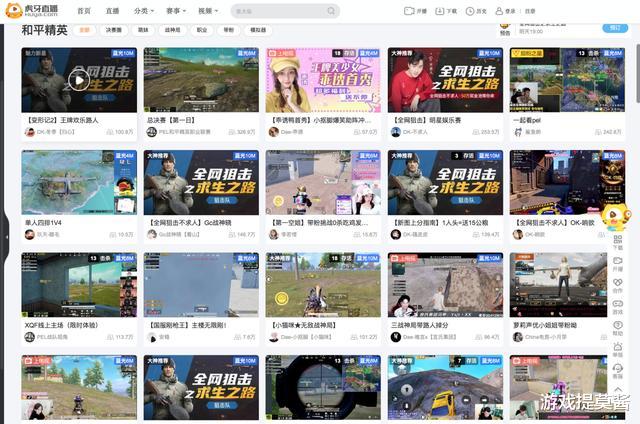Screen dimensions: 640x424
Task: Click the 合作 handshake icon in the right sidebar
Action: pyautogui.click(x=618, y=282)
